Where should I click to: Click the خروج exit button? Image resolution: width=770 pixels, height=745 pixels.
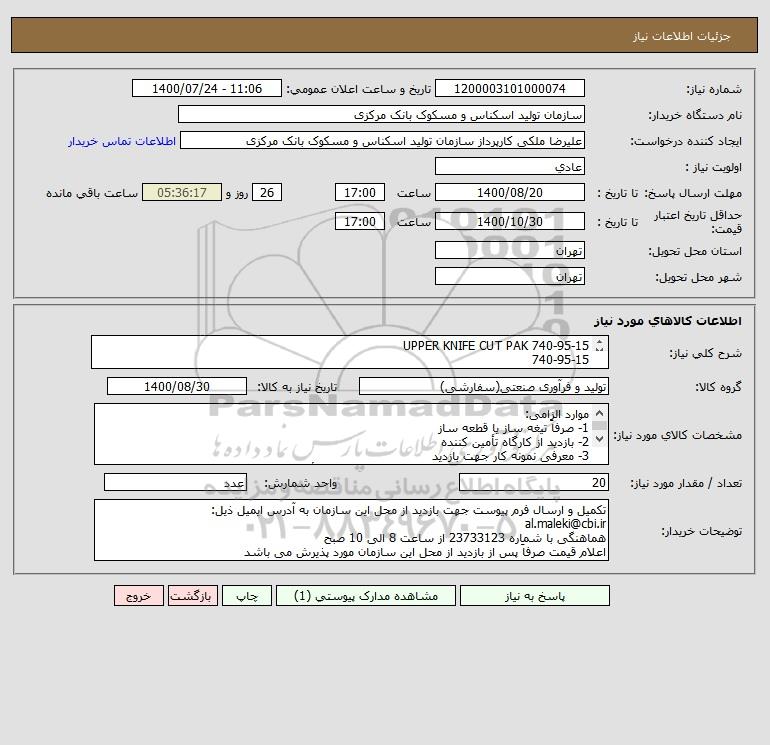(x=139, y=596)
